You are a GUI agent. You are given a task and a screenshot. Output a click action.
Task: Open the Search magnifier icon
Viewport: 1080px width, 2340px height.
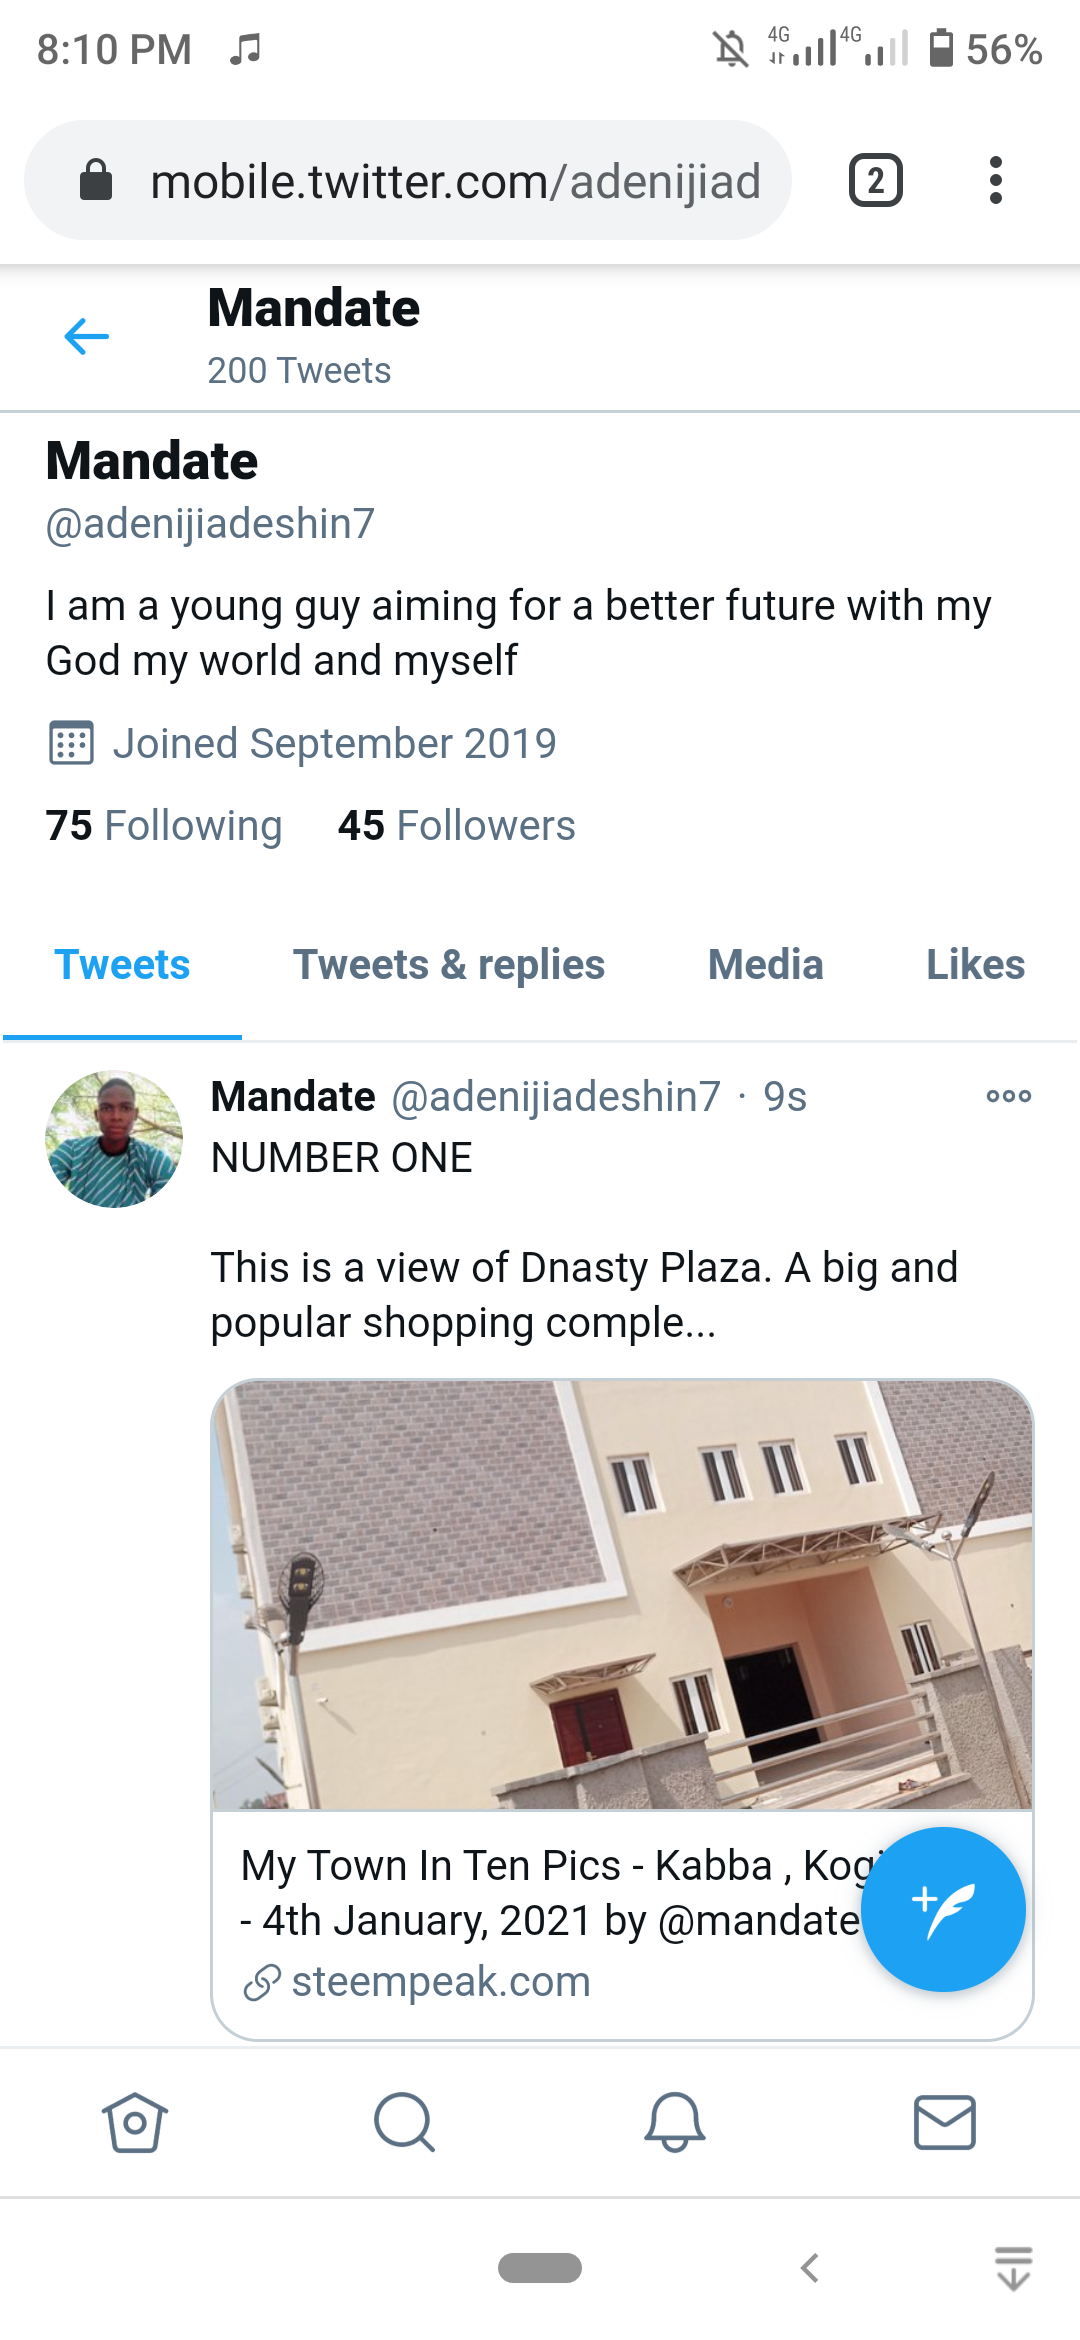(x=404, y=2121)
